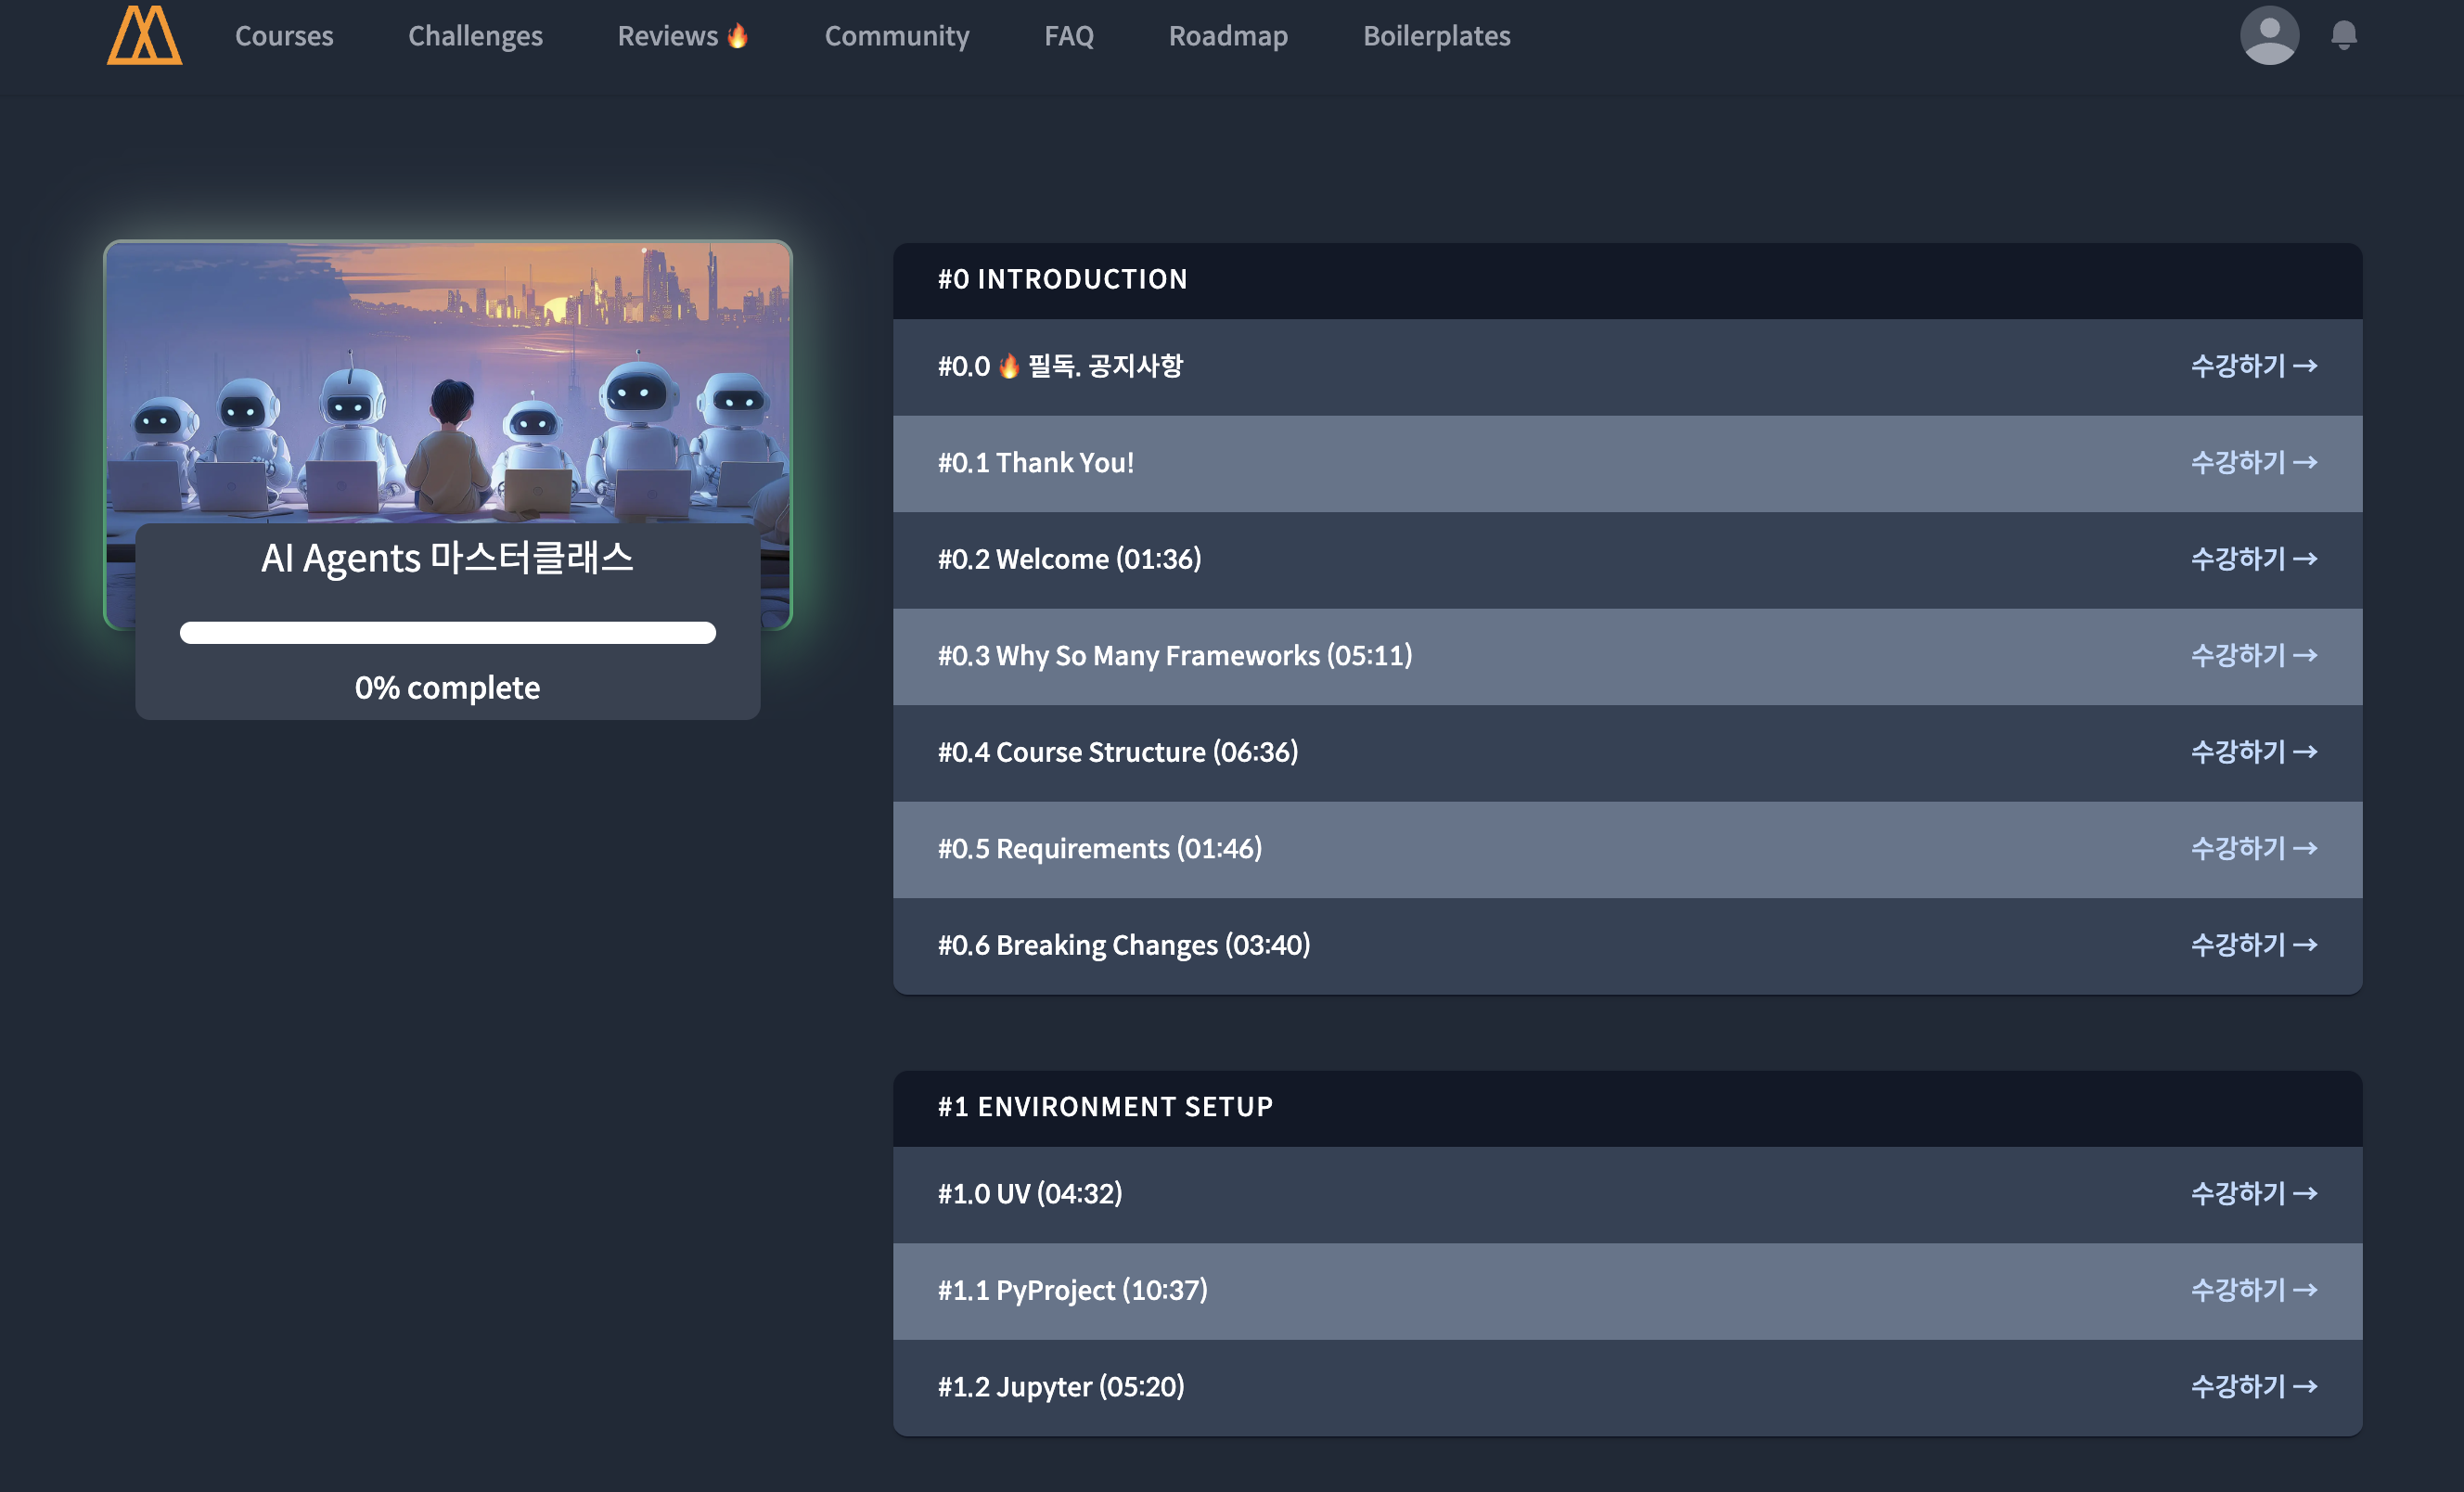Open the Challenges page
Image resolution: width=2464 pixels, height=1492 pixels.
(475, 36)
